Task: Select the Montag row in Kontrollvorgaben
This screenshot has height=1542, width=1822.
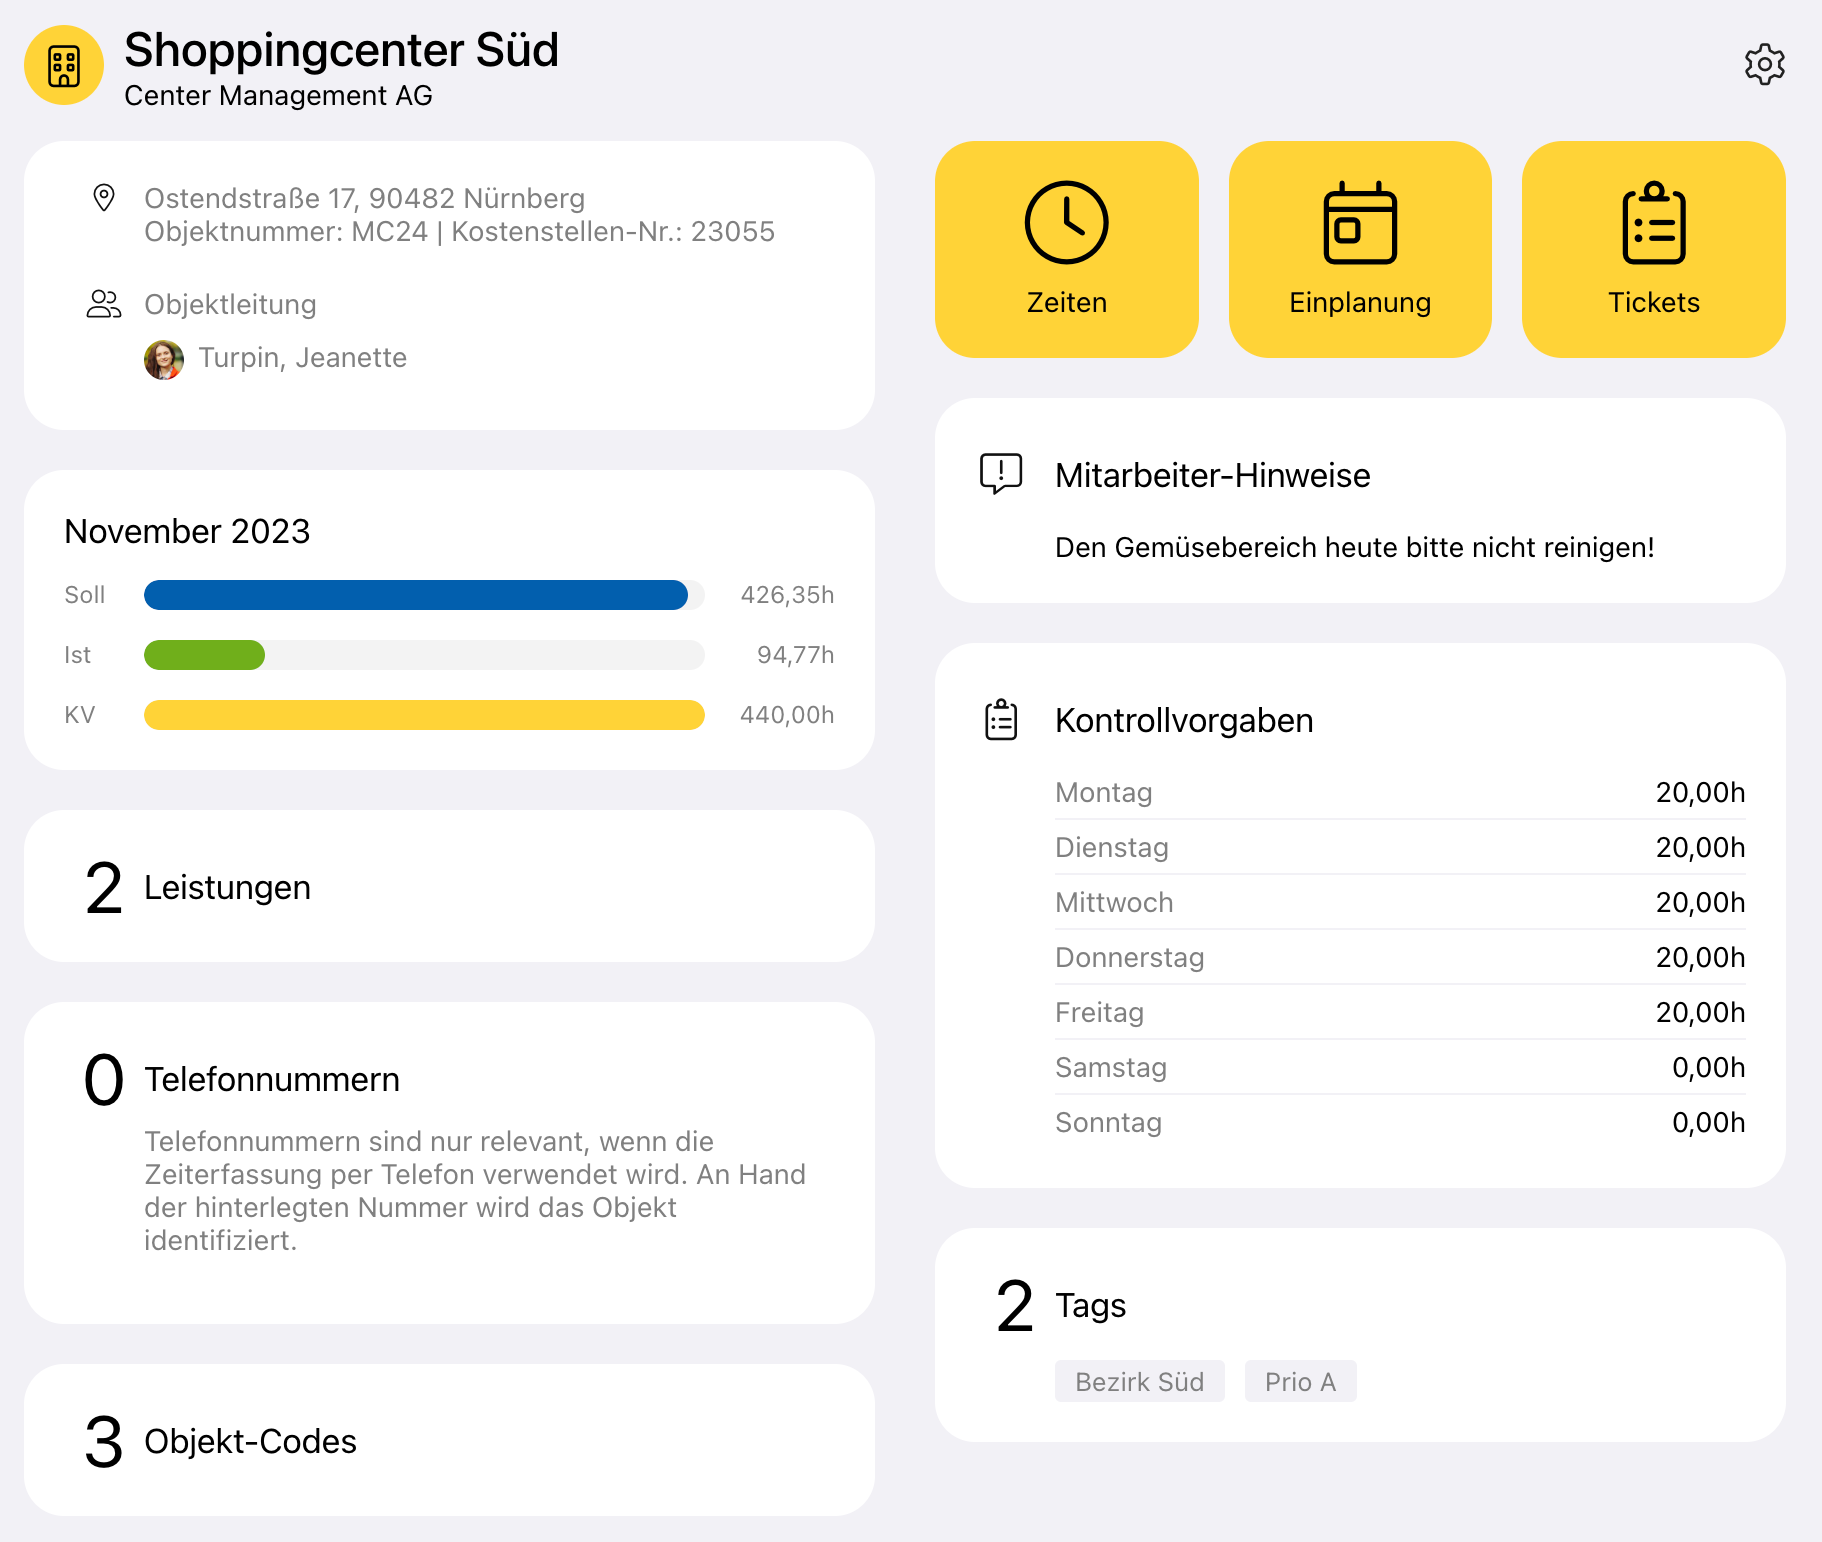Action: pyautogui.click(x=1399, y=792)
